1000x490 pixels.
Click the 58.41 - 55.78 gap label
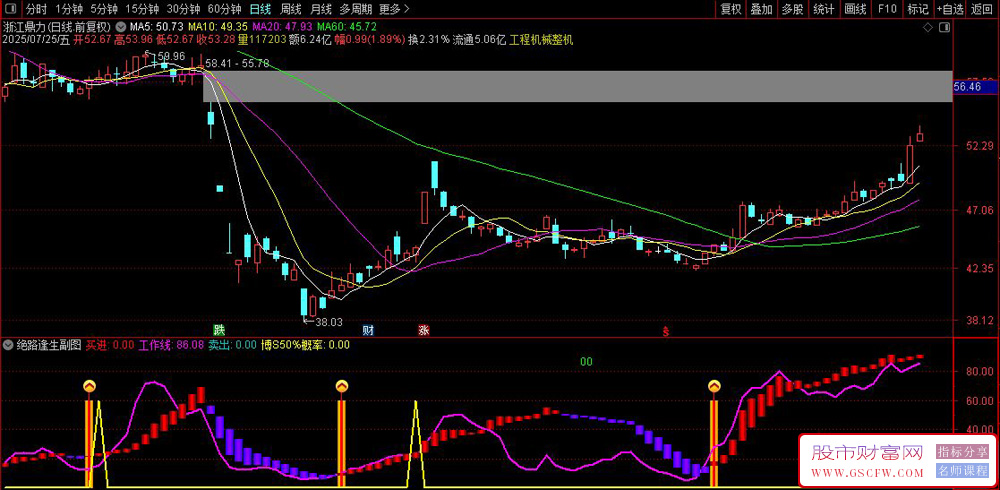pyautogui.click(x=237, y=63)
